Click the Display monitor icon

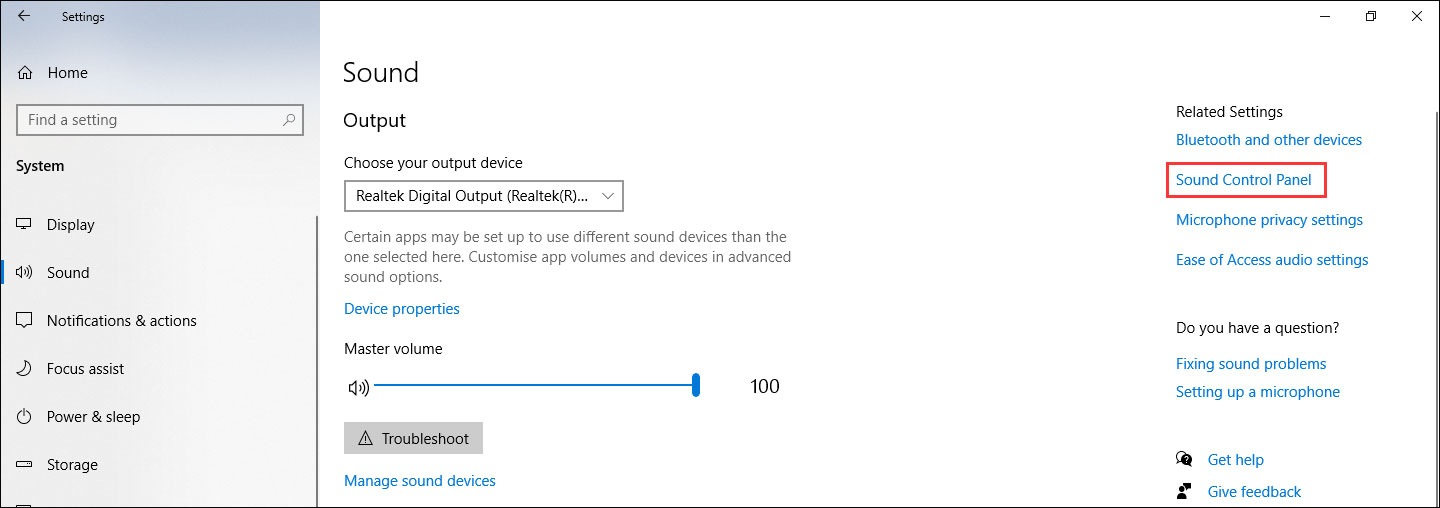(x=25, y=225)
